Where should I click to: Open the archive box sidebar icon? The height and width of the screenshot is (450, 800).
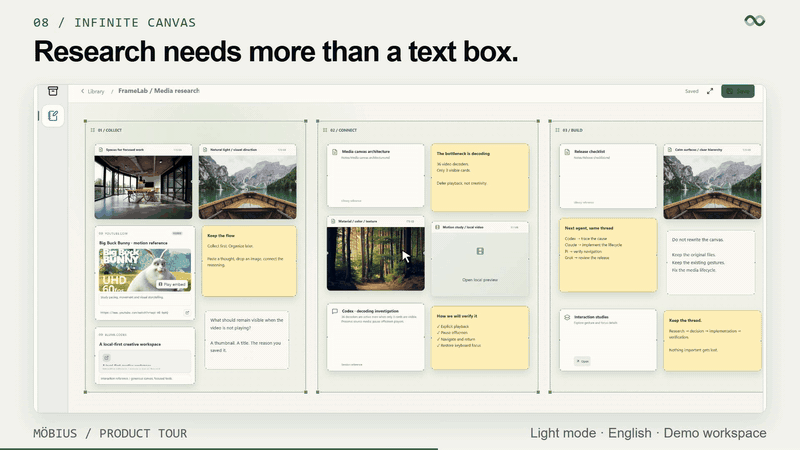click(53, 91)
